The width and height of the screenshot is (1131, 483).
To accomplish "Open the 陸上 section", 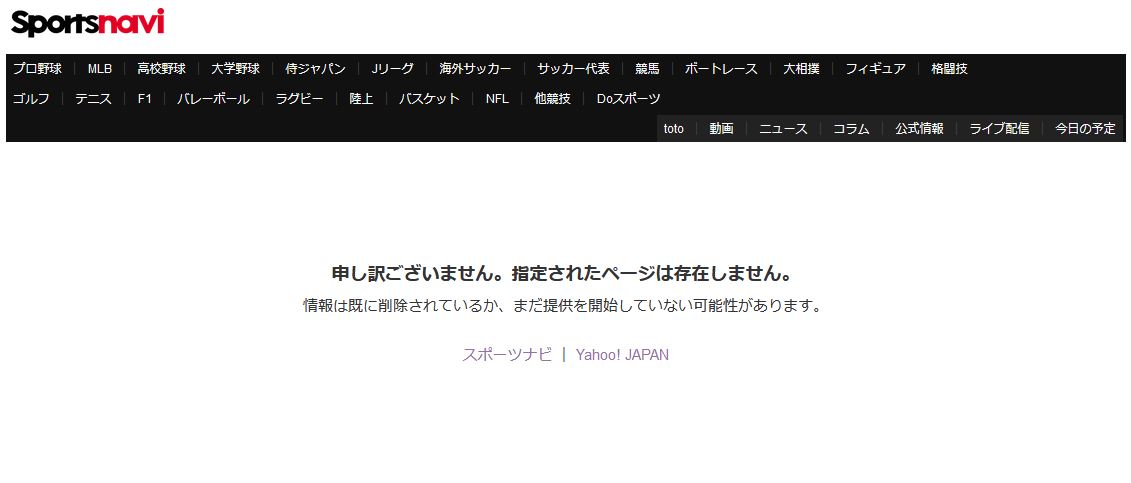I will pos(361,99).
